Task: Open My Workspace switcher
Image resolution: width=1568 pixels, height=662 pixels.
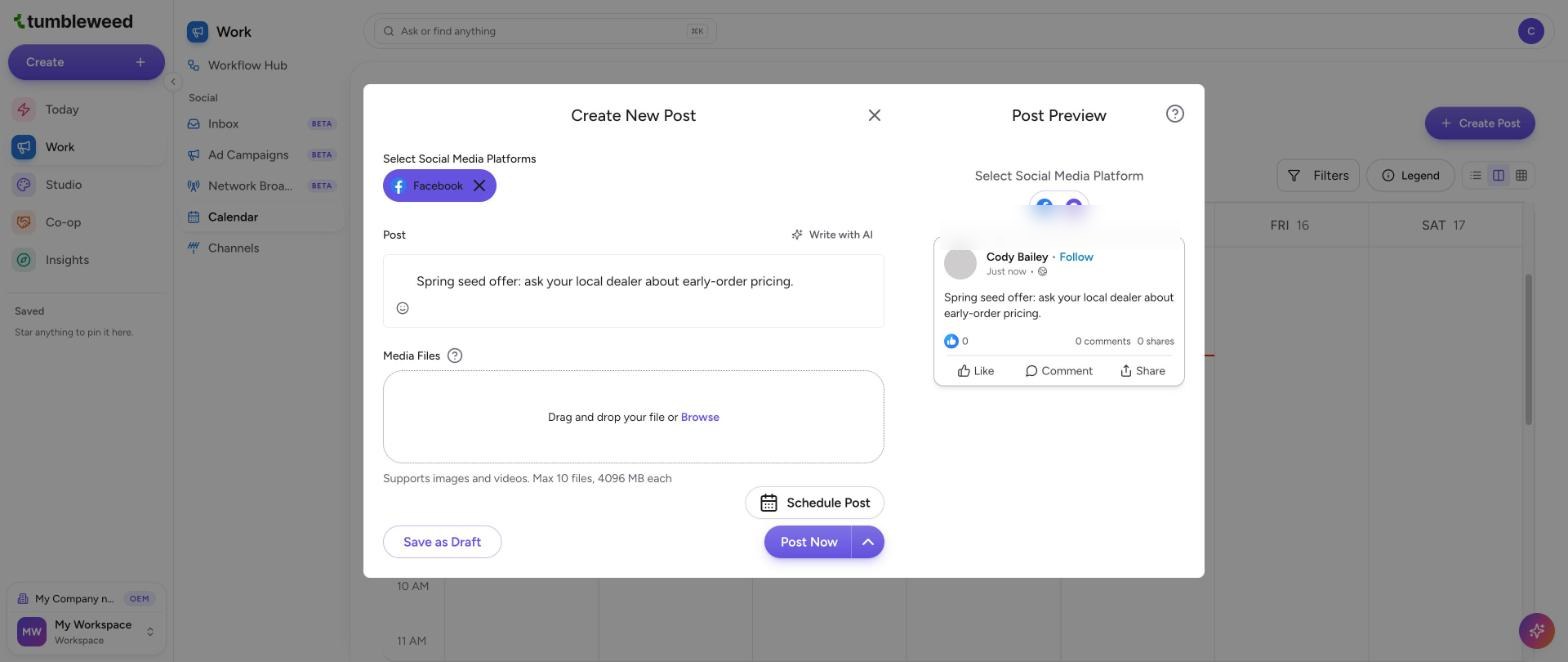Action: (x=86, y=632)
